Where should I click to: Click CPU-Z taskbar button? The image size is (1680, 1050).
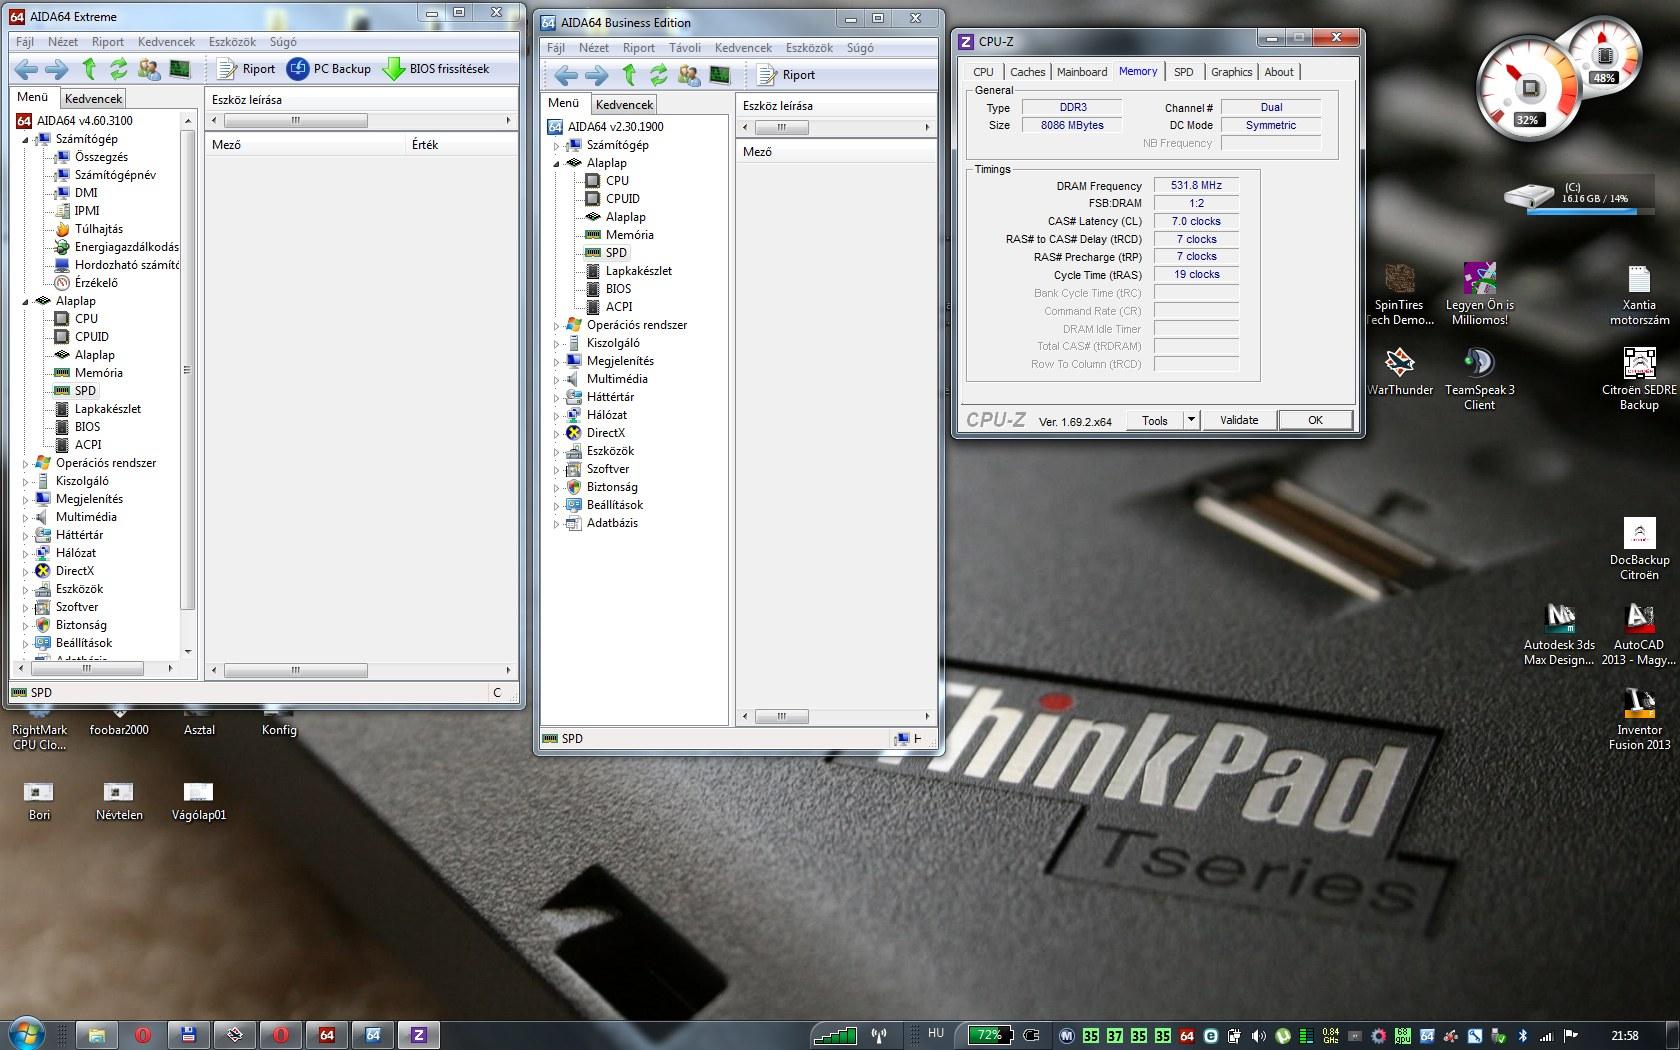click(x=418, y=1035)
